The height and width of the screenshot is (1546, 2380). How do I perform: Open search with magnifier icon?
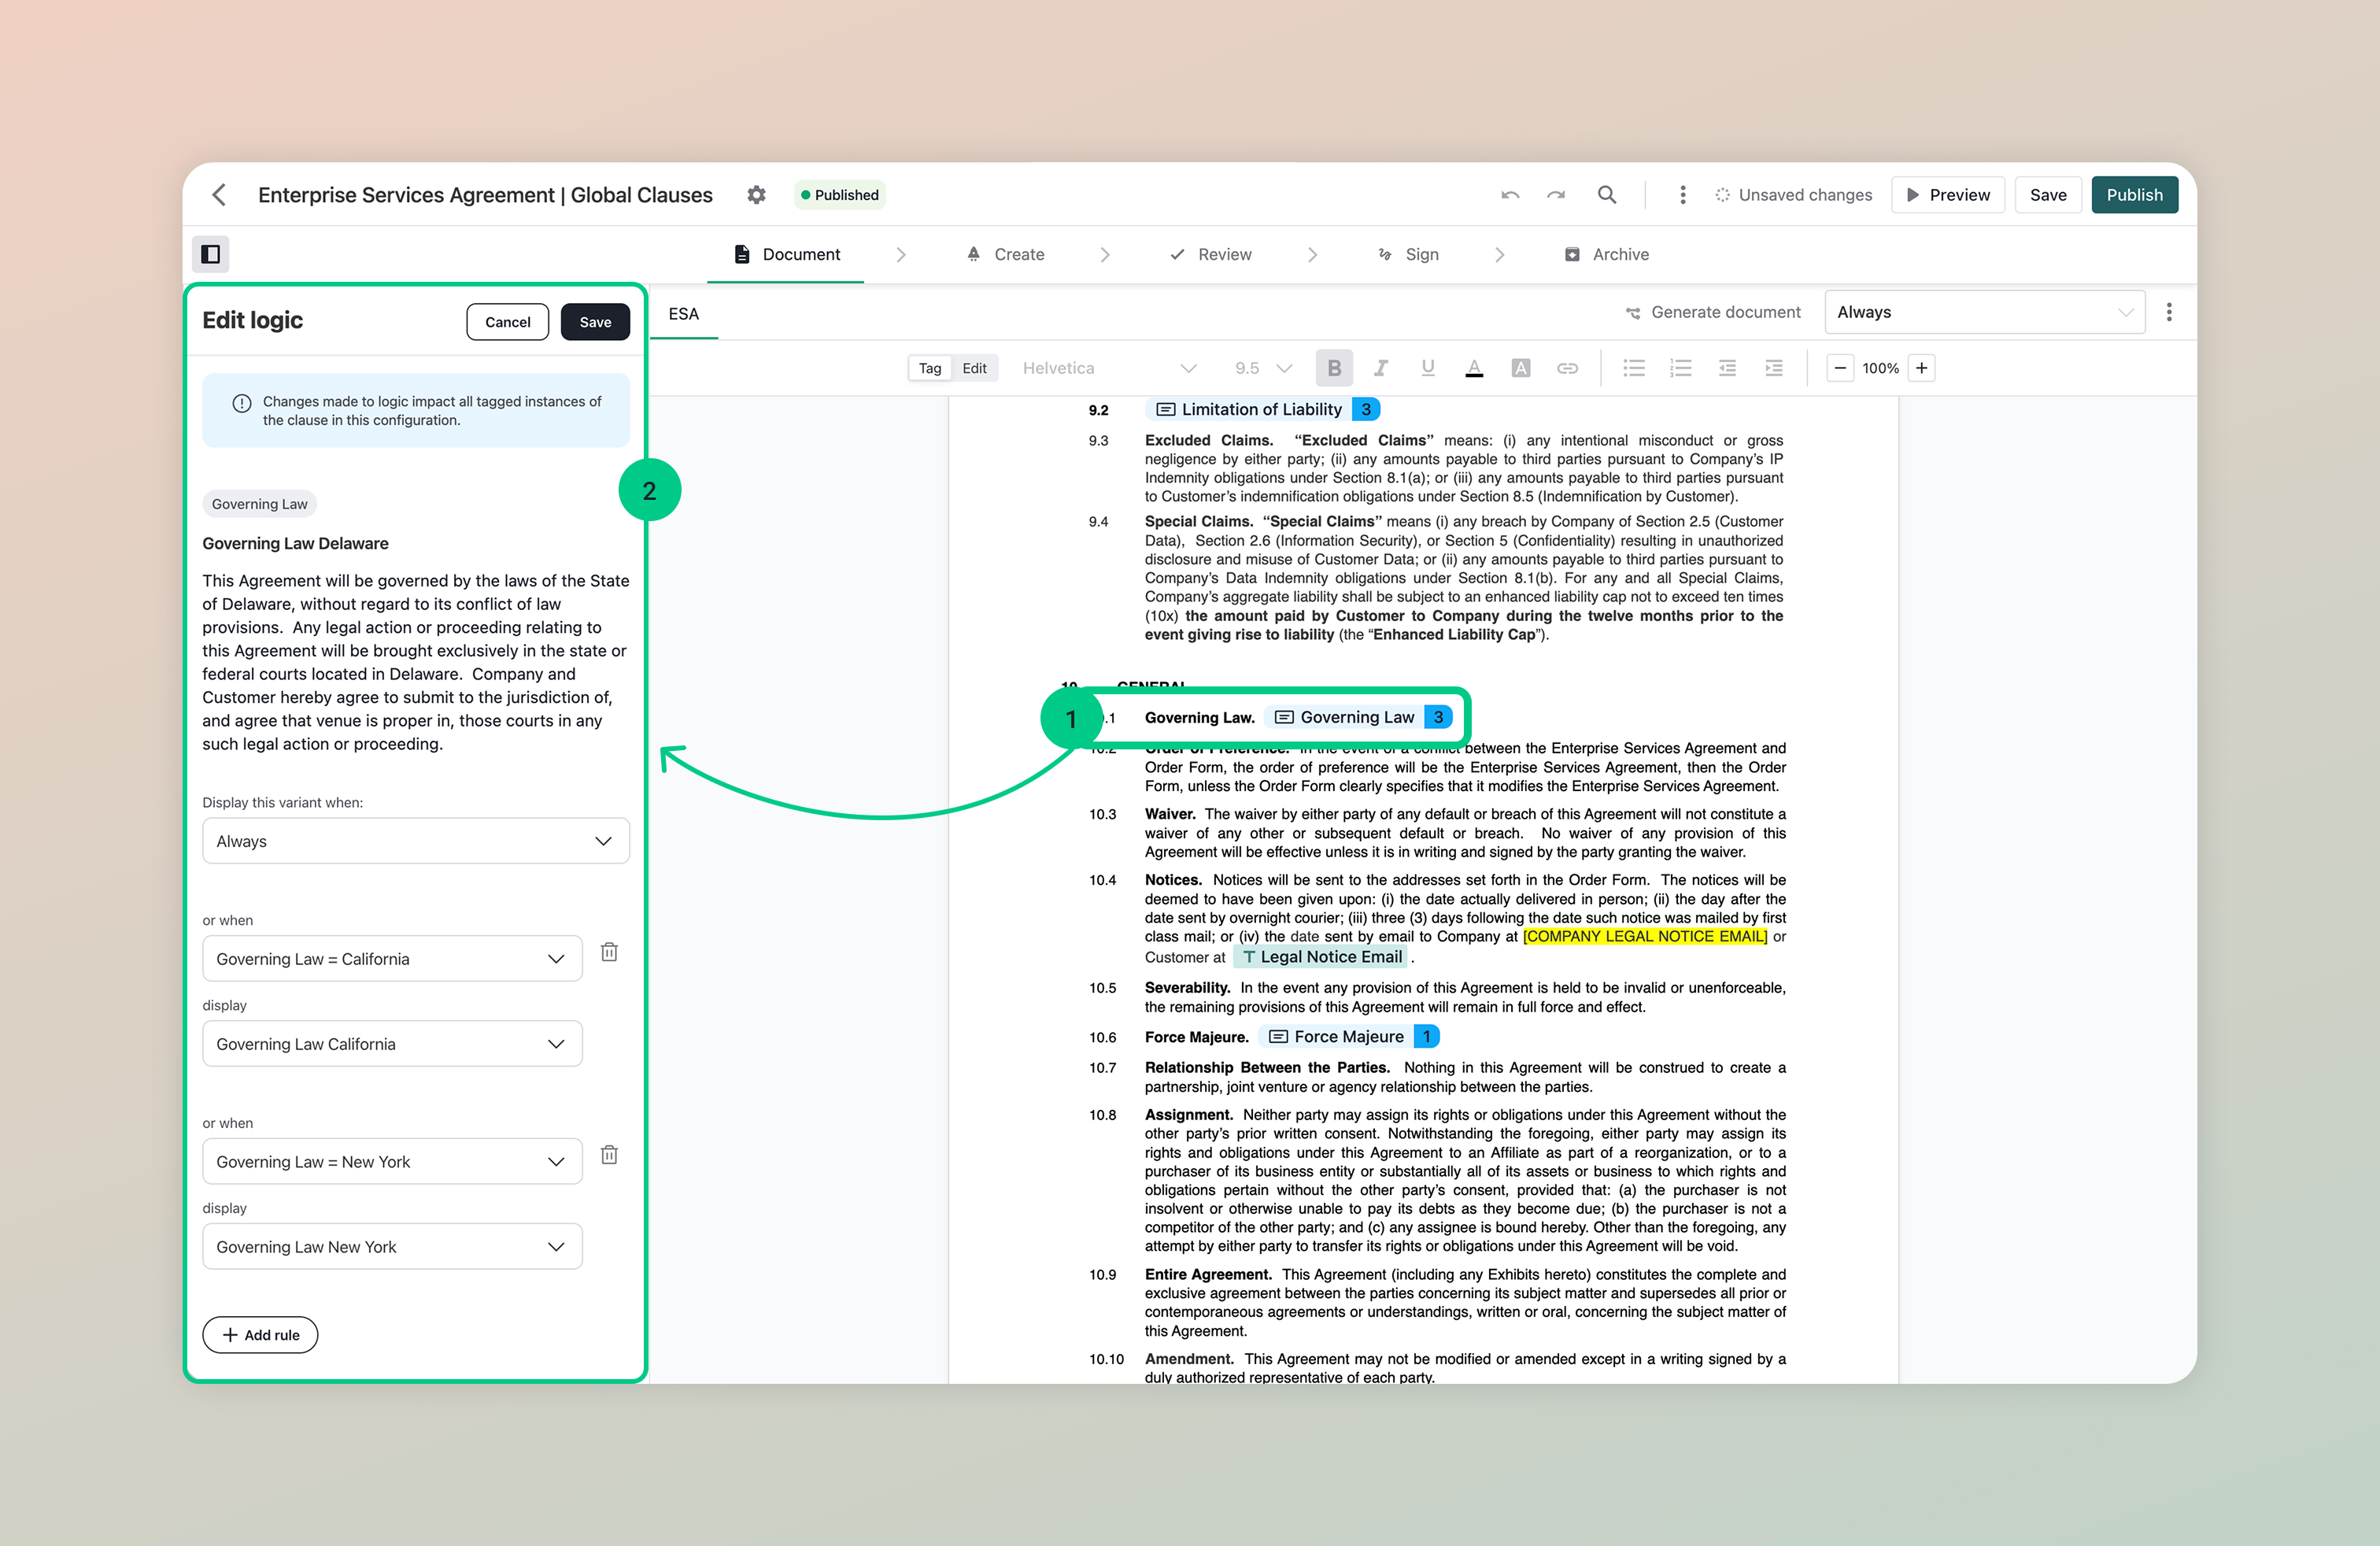1607,194
